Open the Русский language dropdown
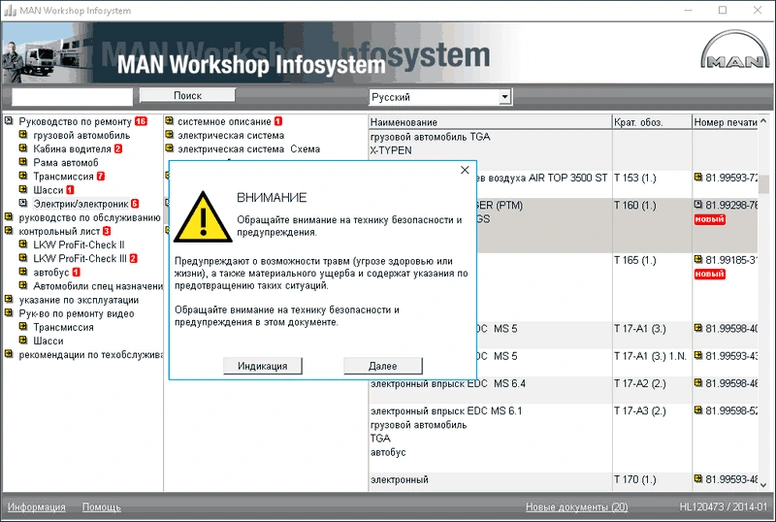 coord(504,96)
